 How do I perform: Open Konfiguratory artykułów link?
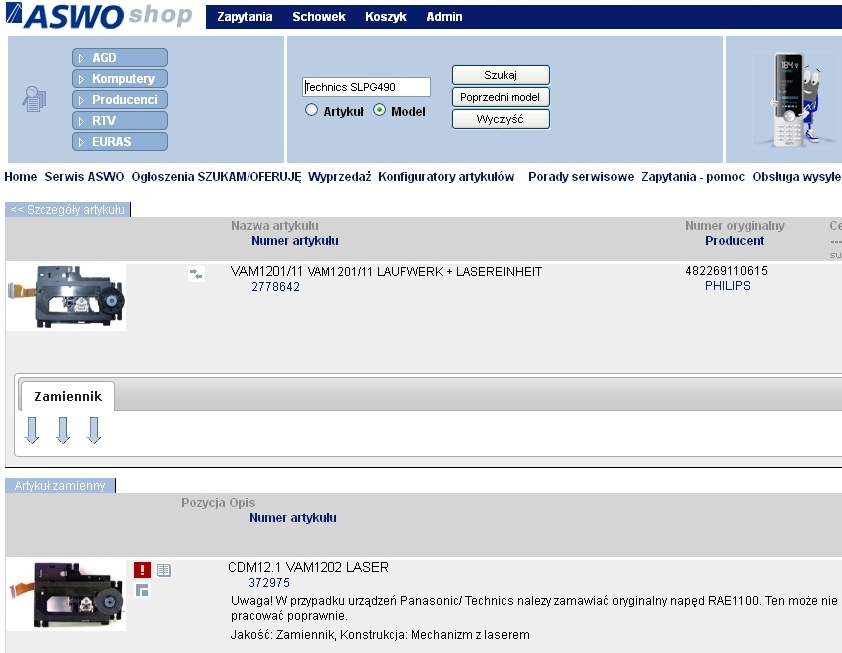446,177
